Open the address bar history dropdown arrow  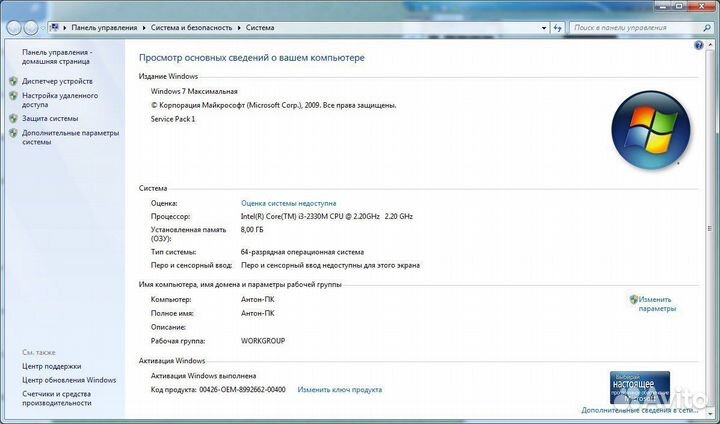point(544,28)
